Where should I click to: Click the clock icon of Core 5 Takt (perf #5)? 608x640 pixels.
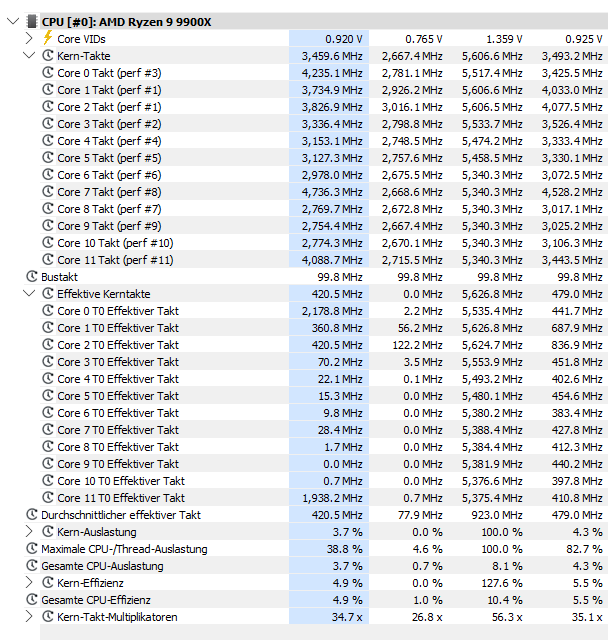(48, 158)
